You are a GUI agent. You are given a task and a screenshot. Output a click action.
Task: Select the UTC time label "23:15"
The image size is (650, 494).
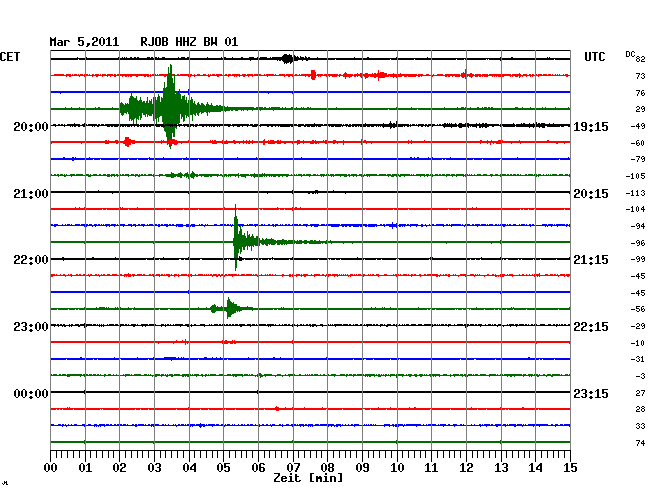(591, 393)
